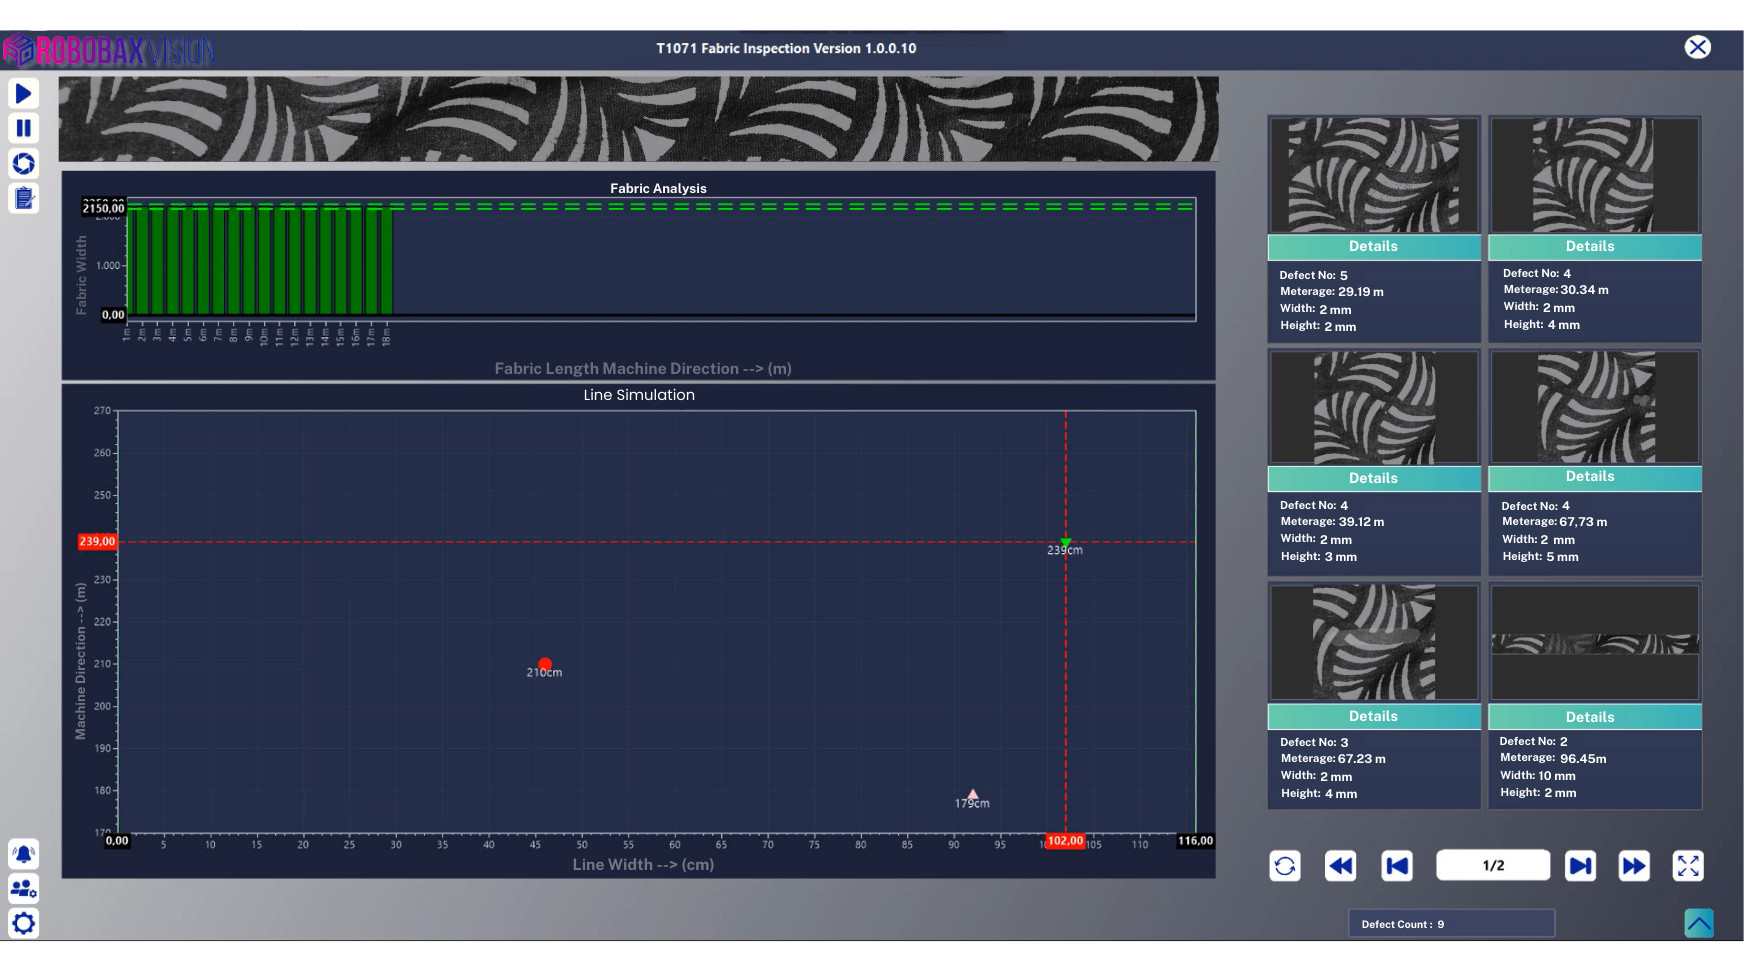Click the green bars in Fabric Analysis chart
1744x976 pixels.
260,262
